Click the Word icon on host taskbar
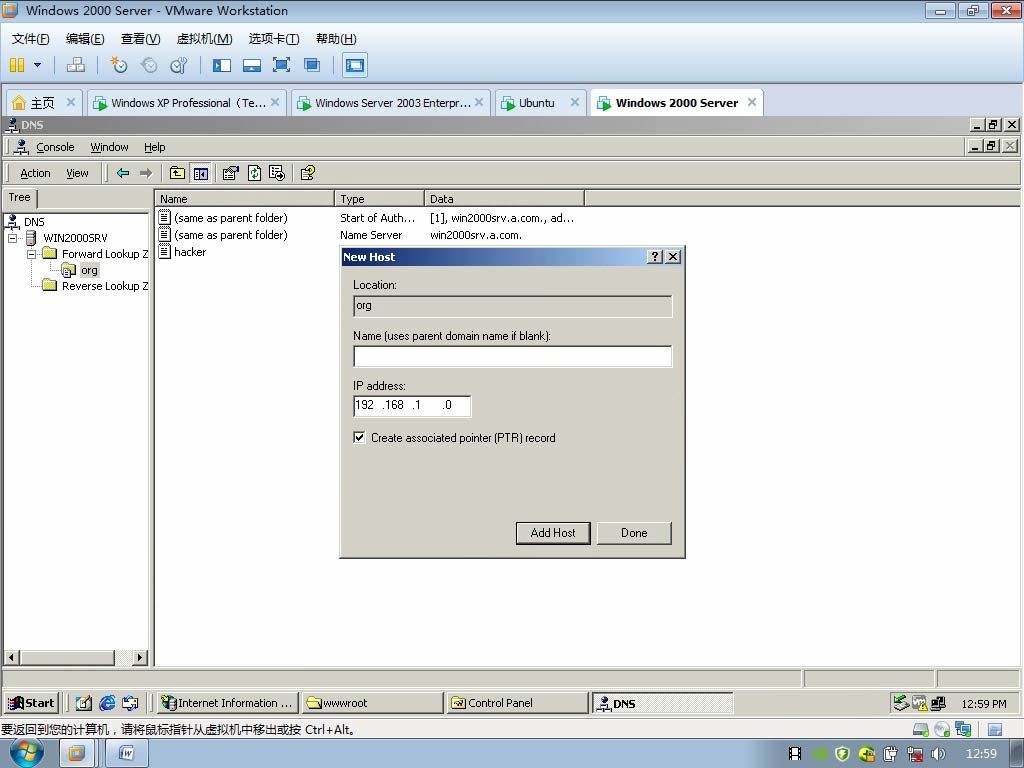This screenshot has height=768, width=1024. tap(127, 754)
